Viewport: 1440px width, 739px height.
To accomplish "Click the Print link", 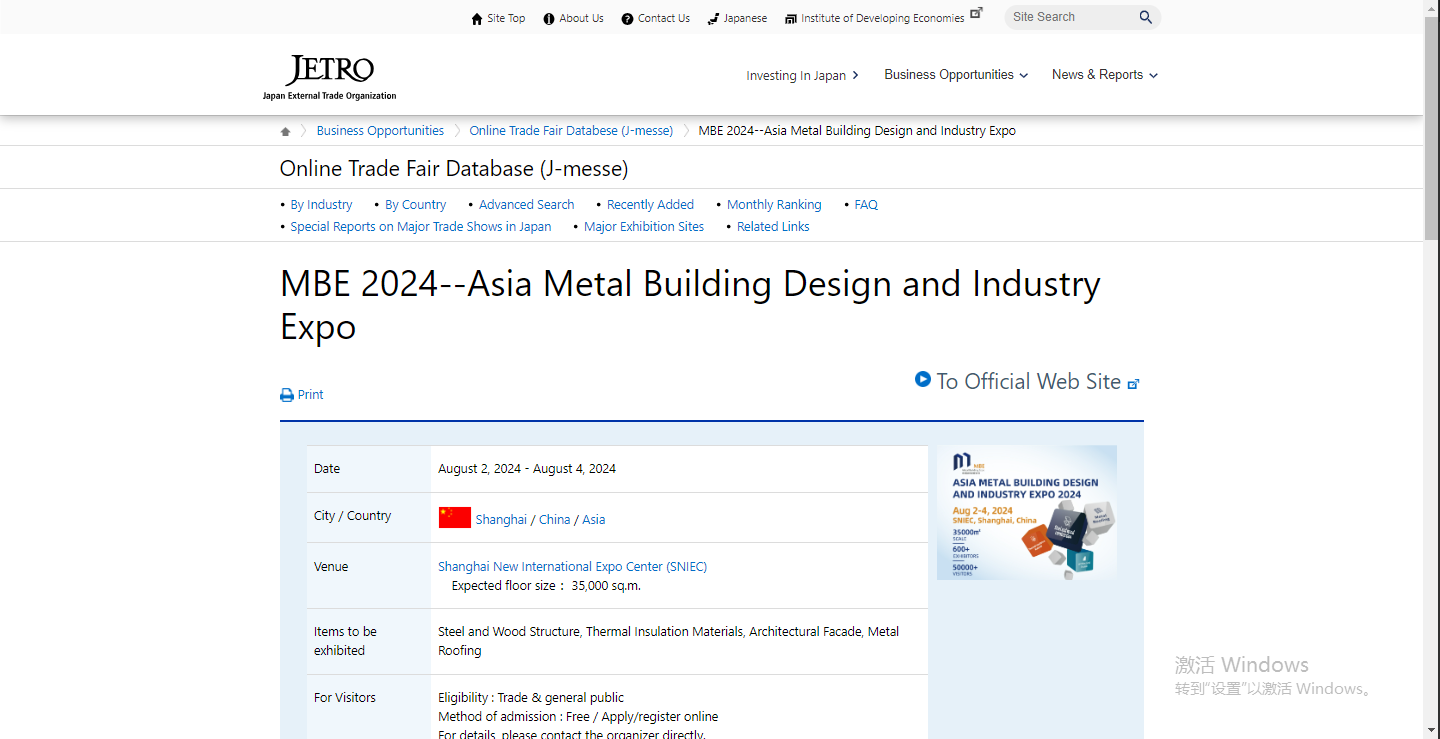I will [310, 395].
